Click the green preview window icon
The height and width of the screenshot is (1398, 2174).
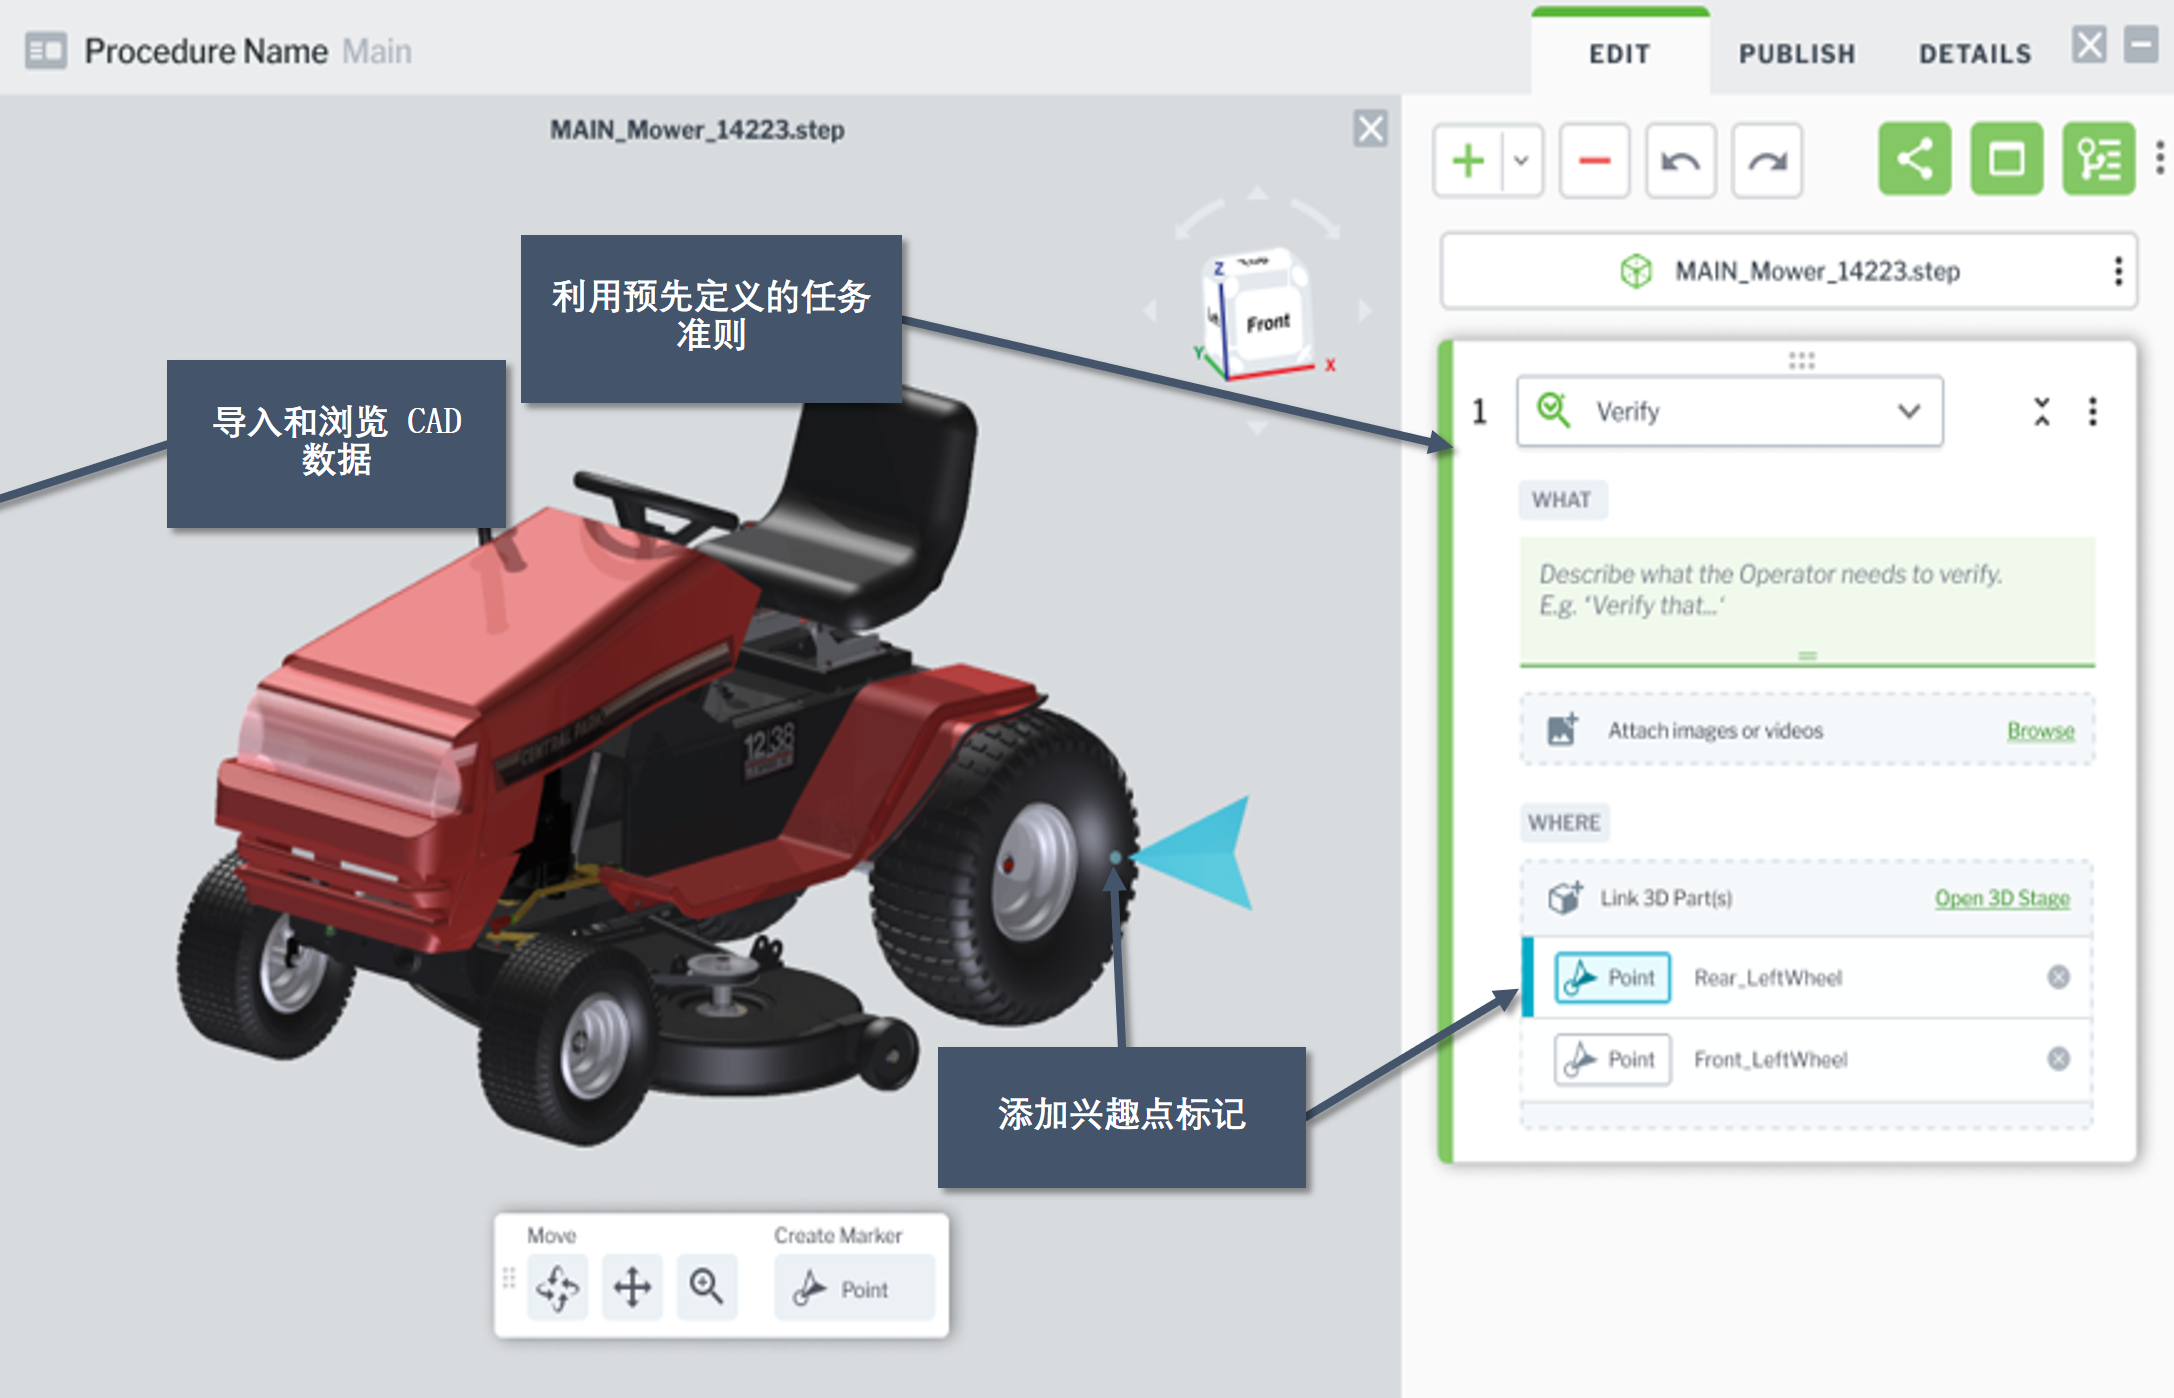click(2006, 160)
